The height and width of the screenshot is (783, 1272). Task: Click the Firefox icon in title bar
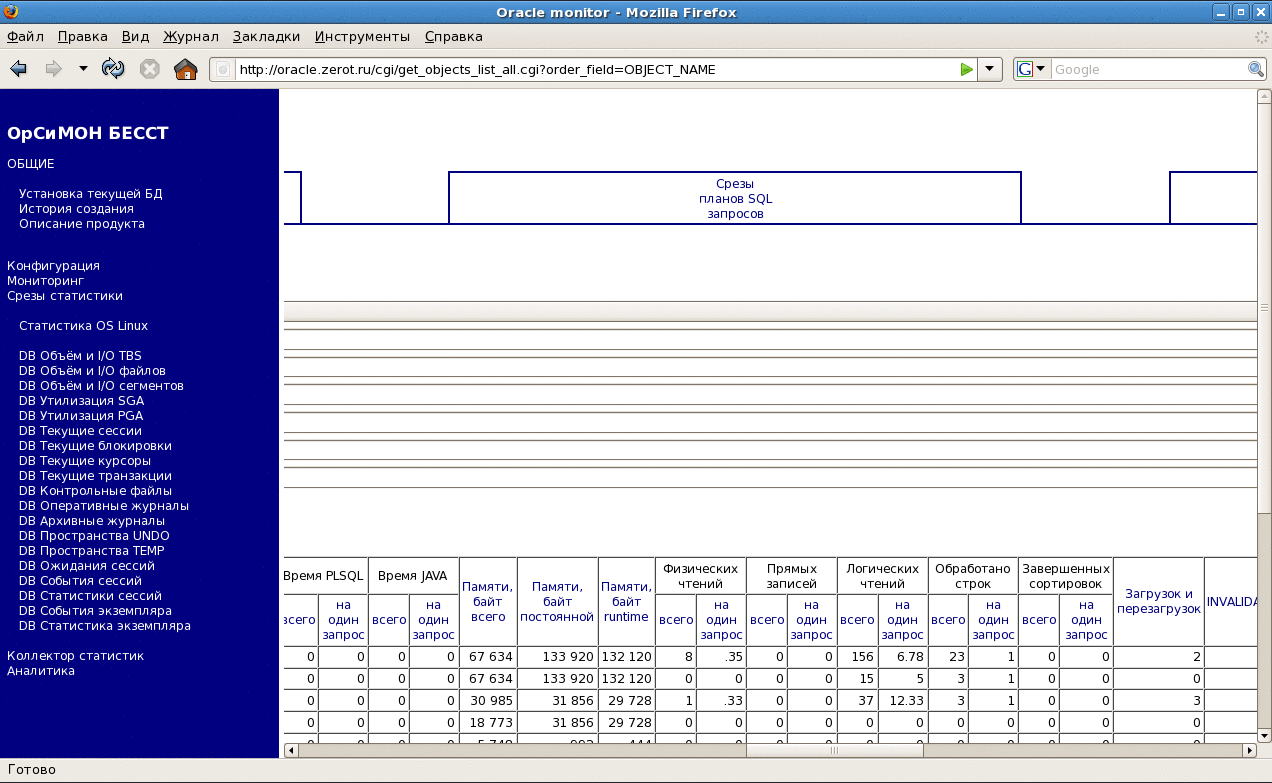click(11, 12)
